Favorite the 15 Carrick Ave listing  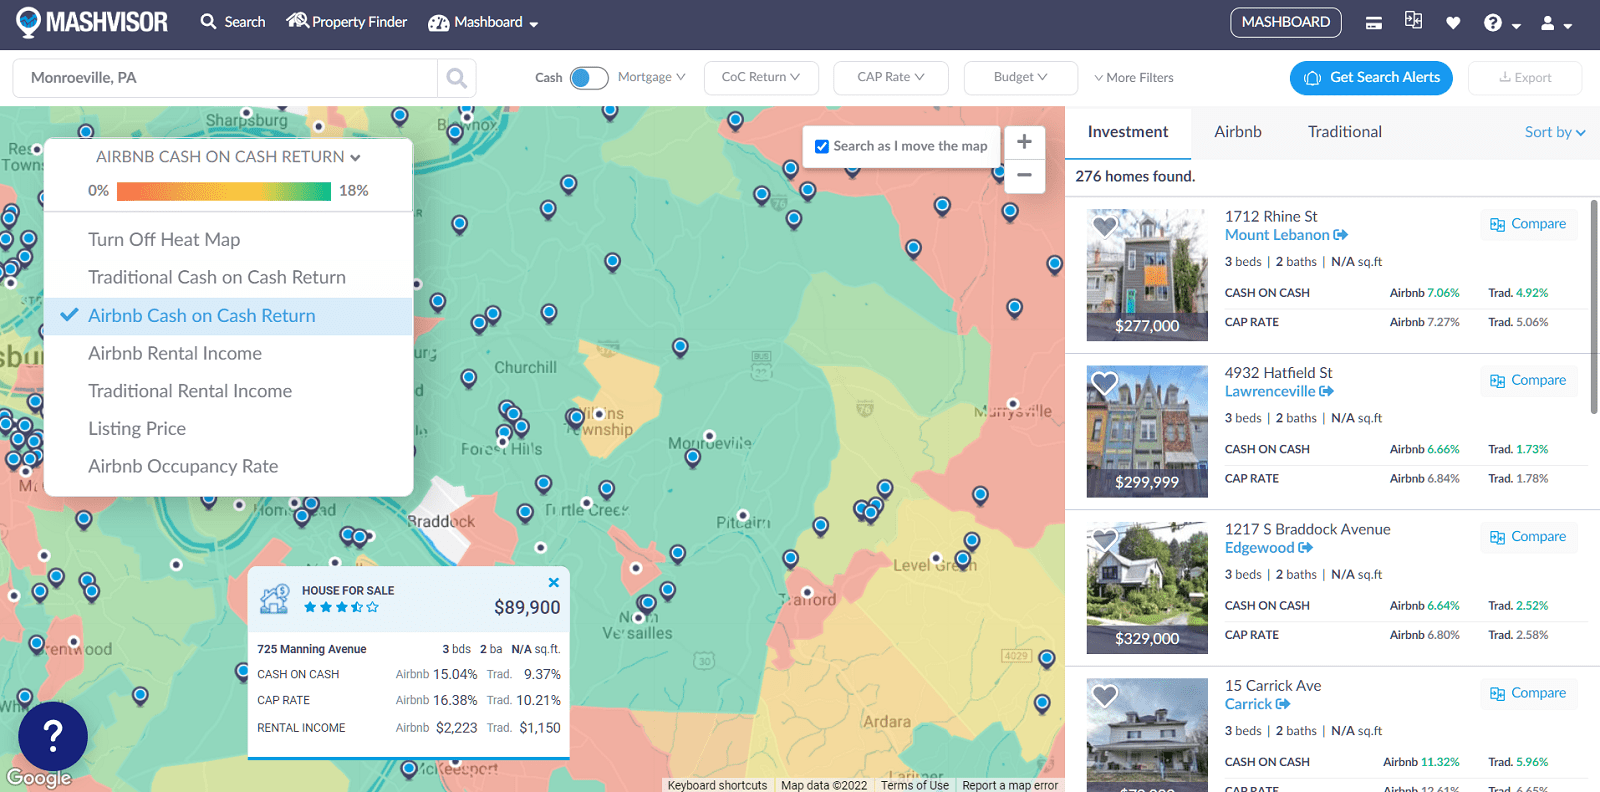tap(1104, 696)
